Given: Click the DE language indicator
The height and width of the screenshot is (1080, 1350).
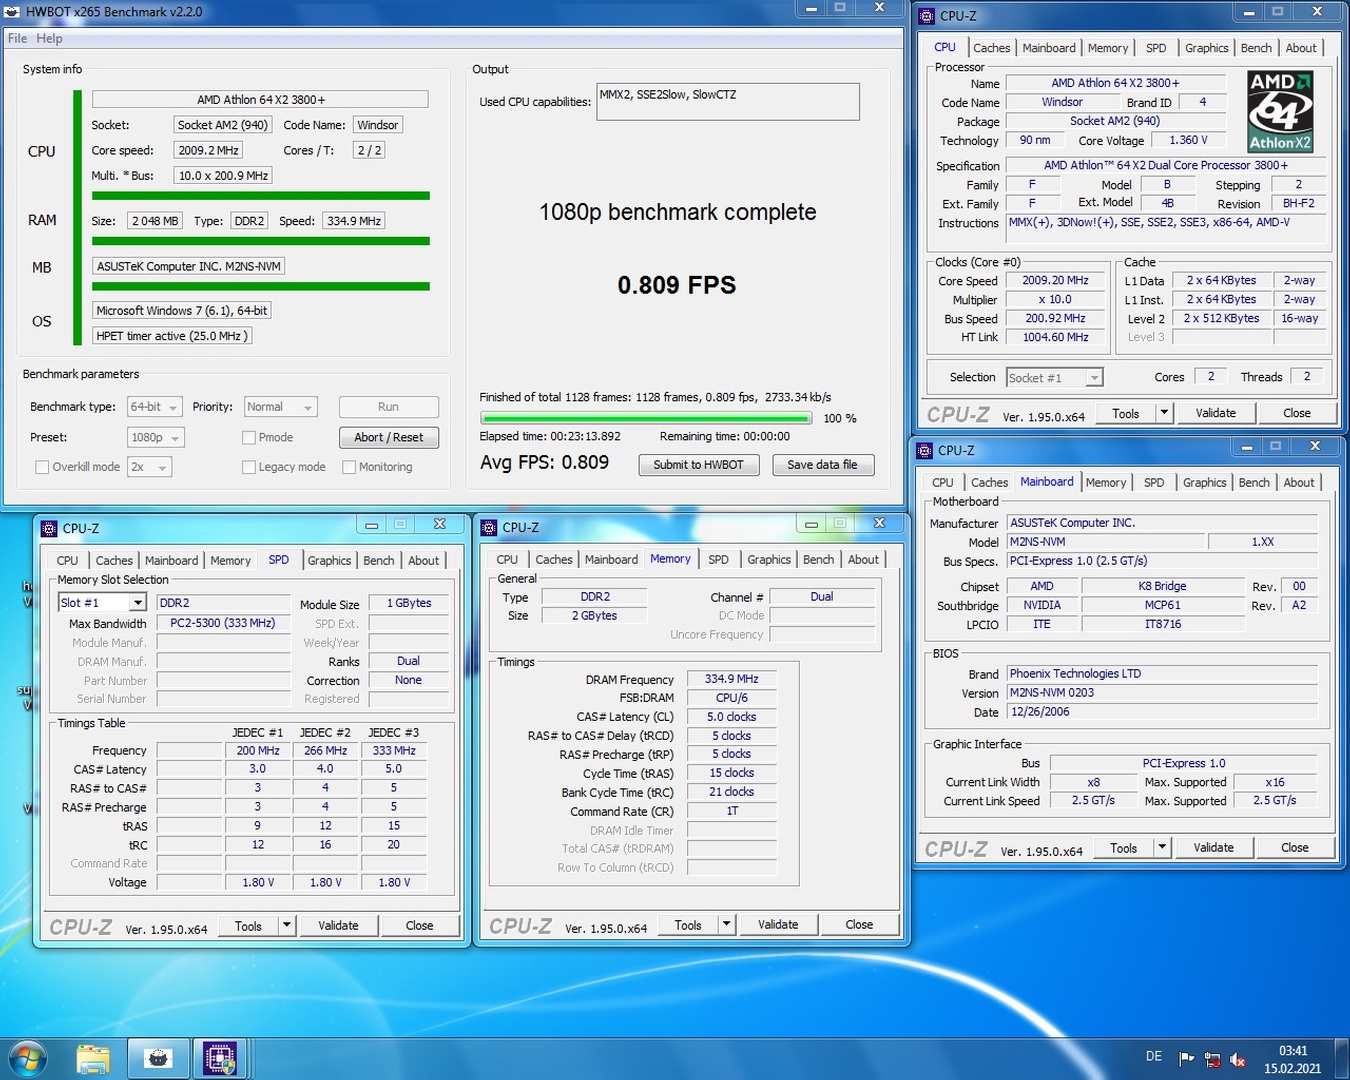Looking at the screenshot, I should (x=1154, y=1057).
